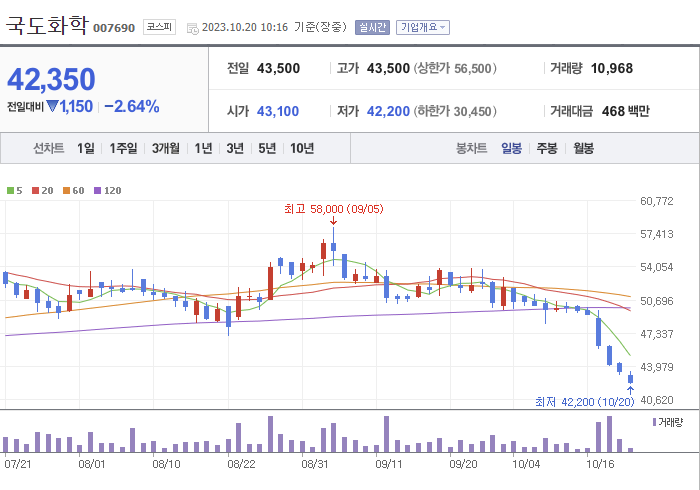Screen dimensions: 700x490
Task: Click the 10/16 date axis label
Action: click(600, 464)
